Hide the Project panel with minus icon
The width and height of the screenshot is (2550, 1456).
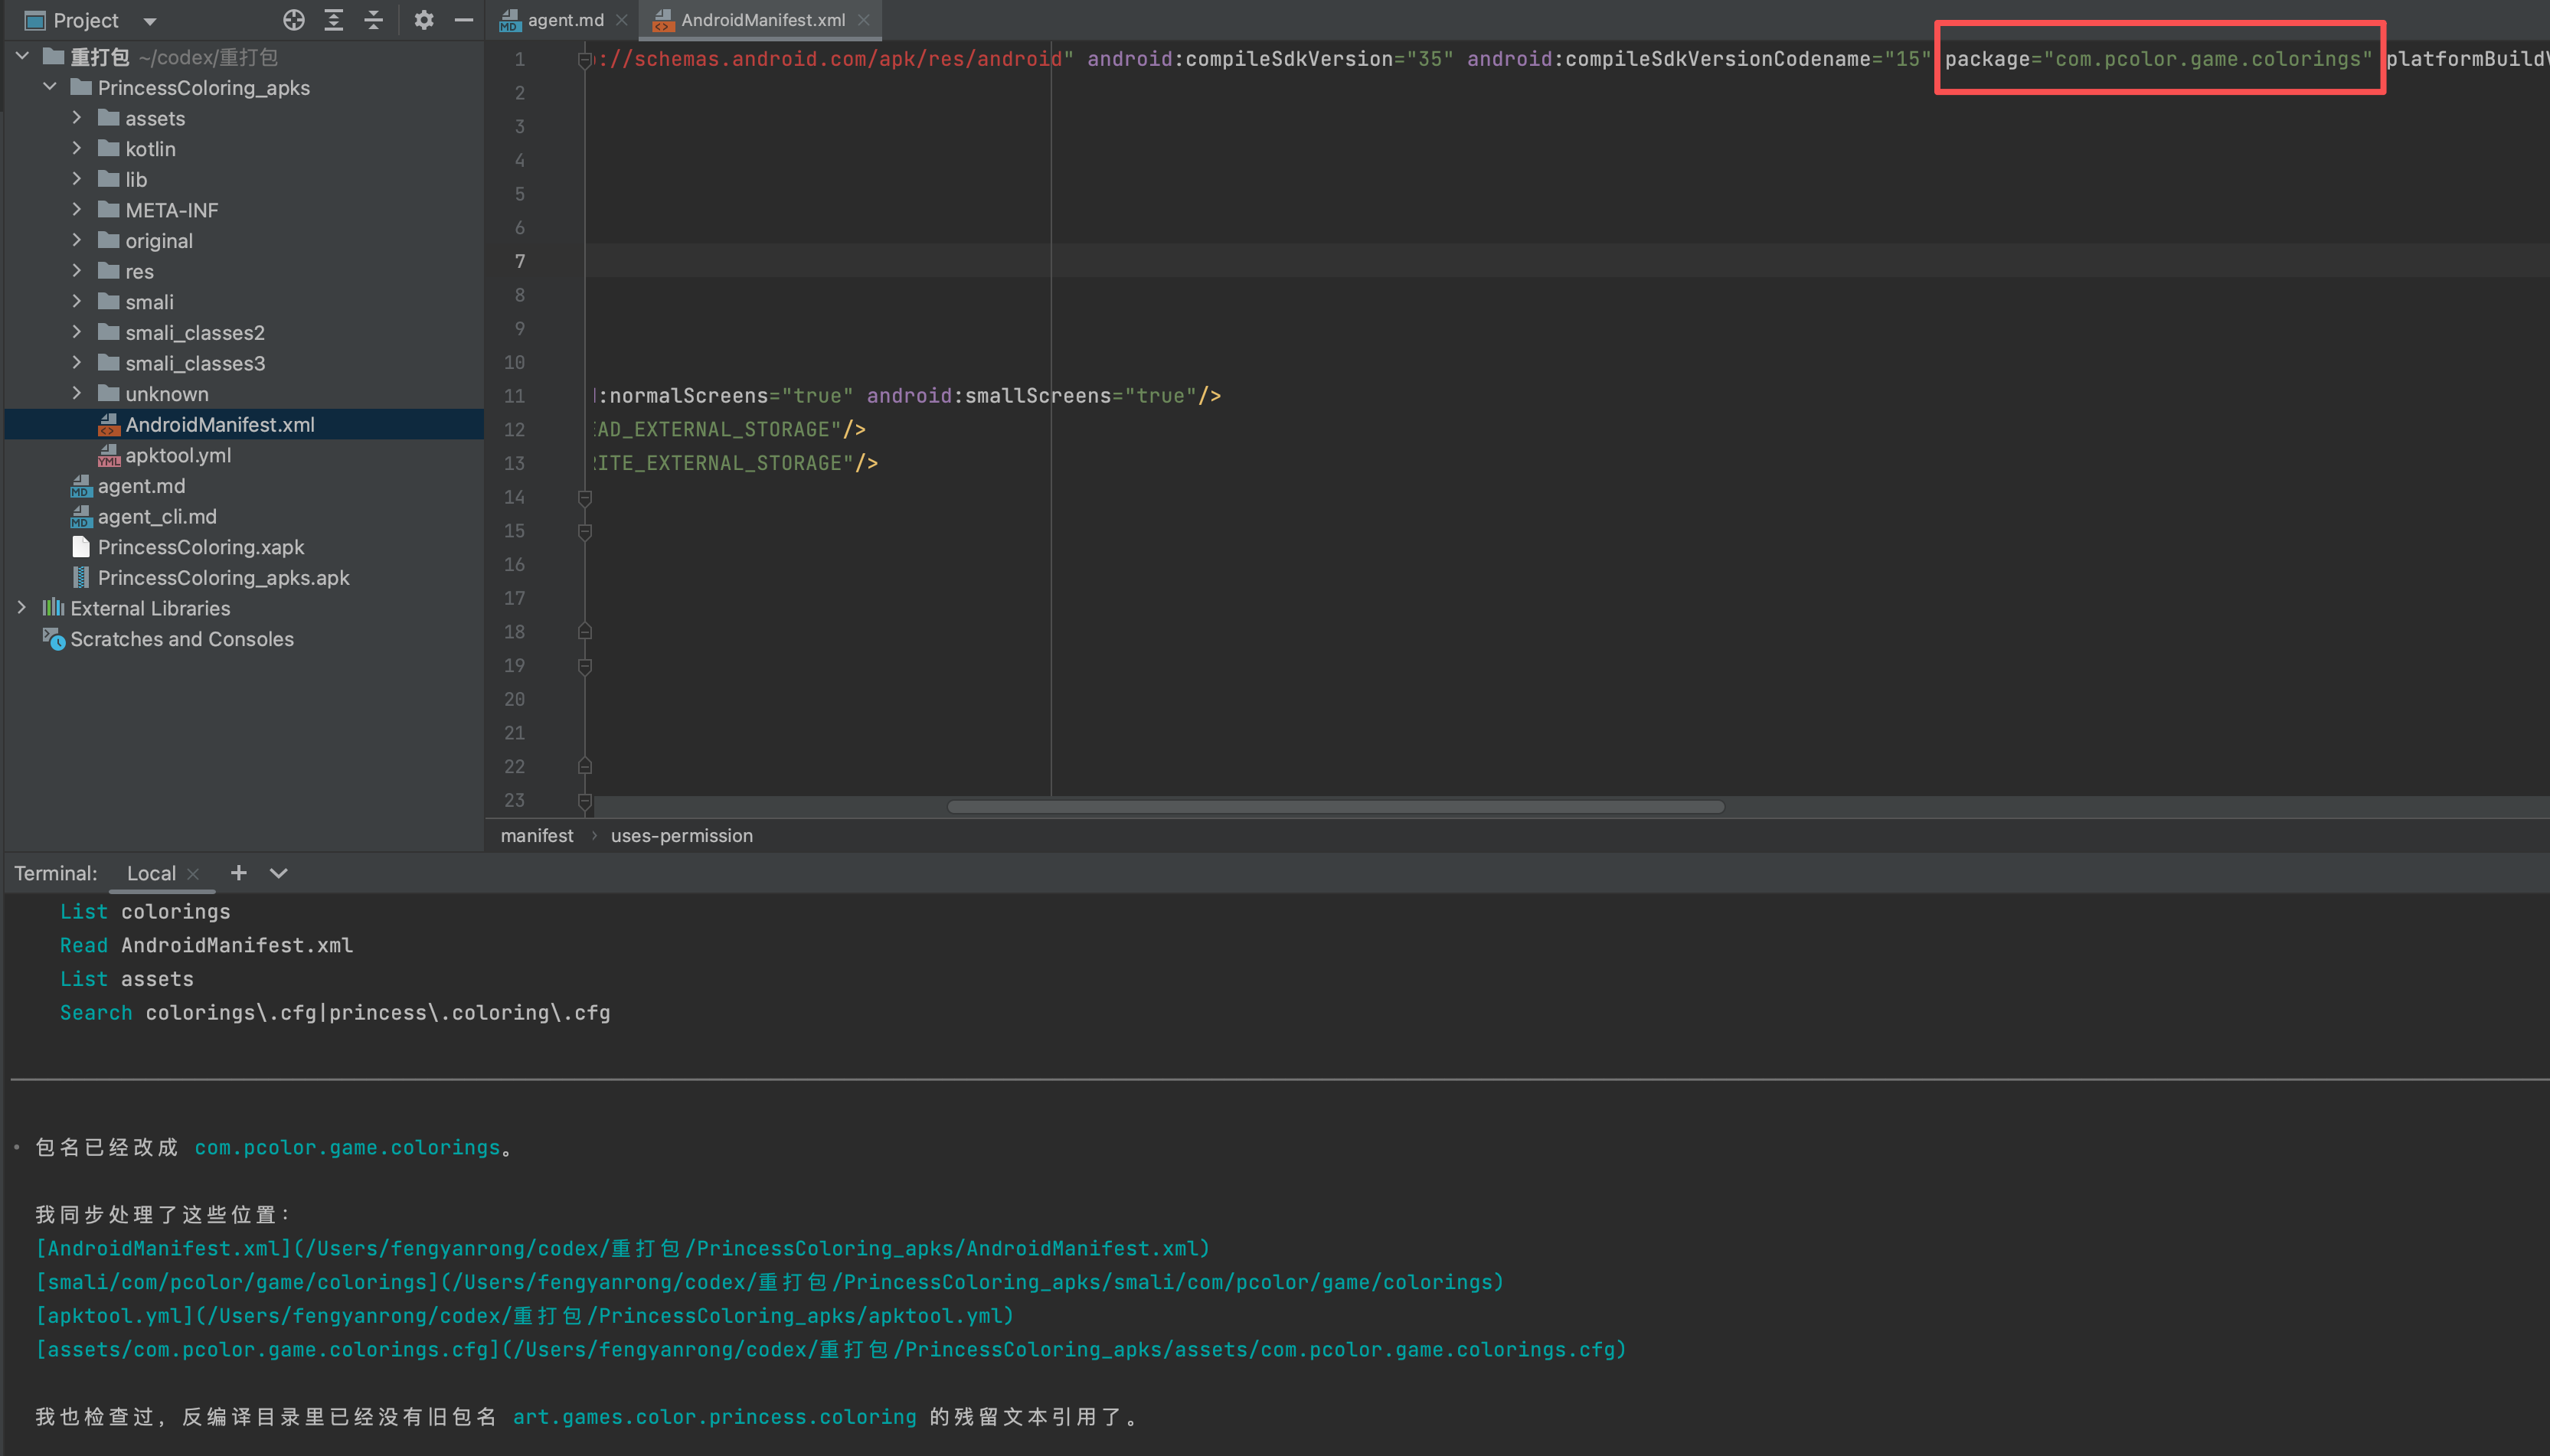coord(463,20)
